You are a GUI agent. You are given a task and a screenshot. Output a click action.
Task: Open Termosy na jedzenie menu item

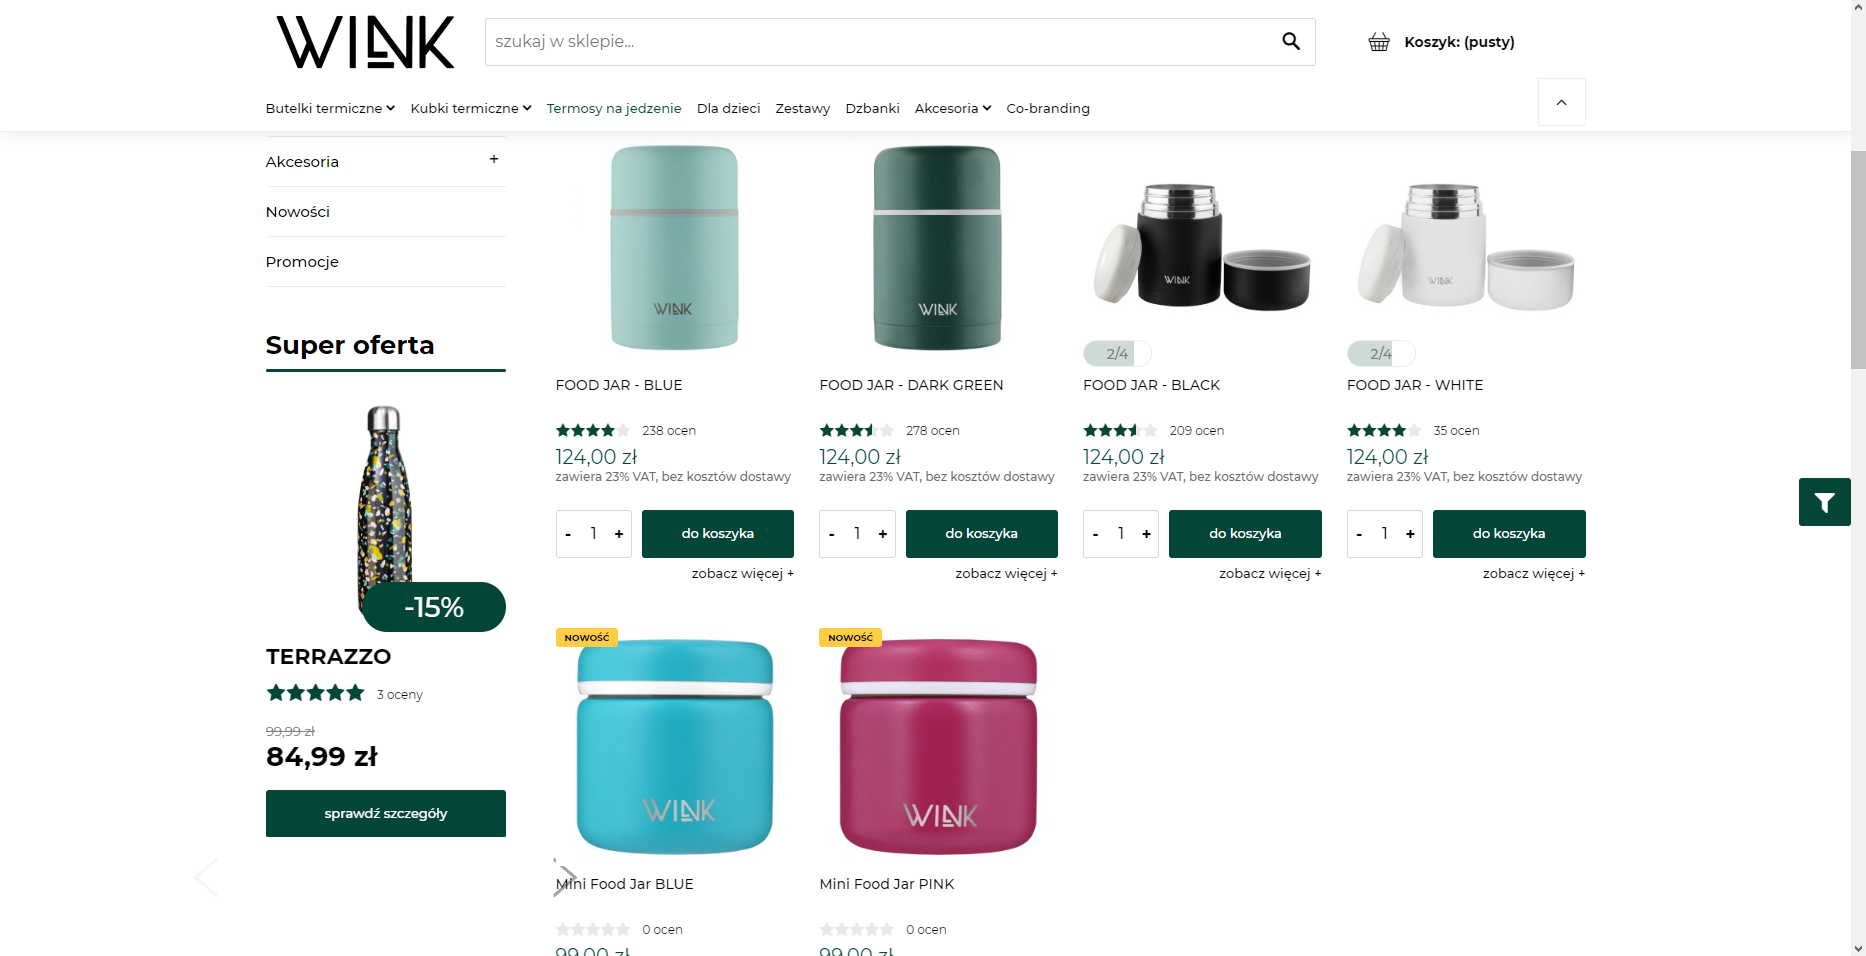614,108
